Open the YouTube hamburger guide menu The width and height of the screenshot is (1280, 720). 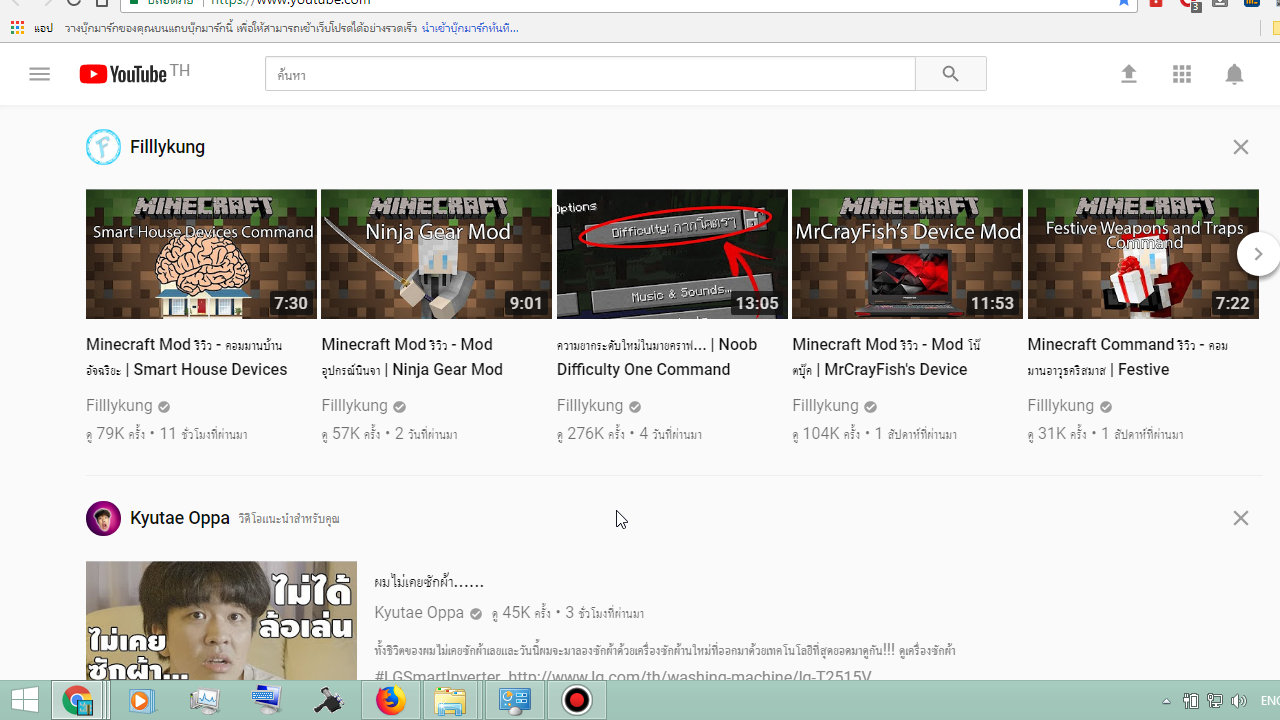(39, 74)
